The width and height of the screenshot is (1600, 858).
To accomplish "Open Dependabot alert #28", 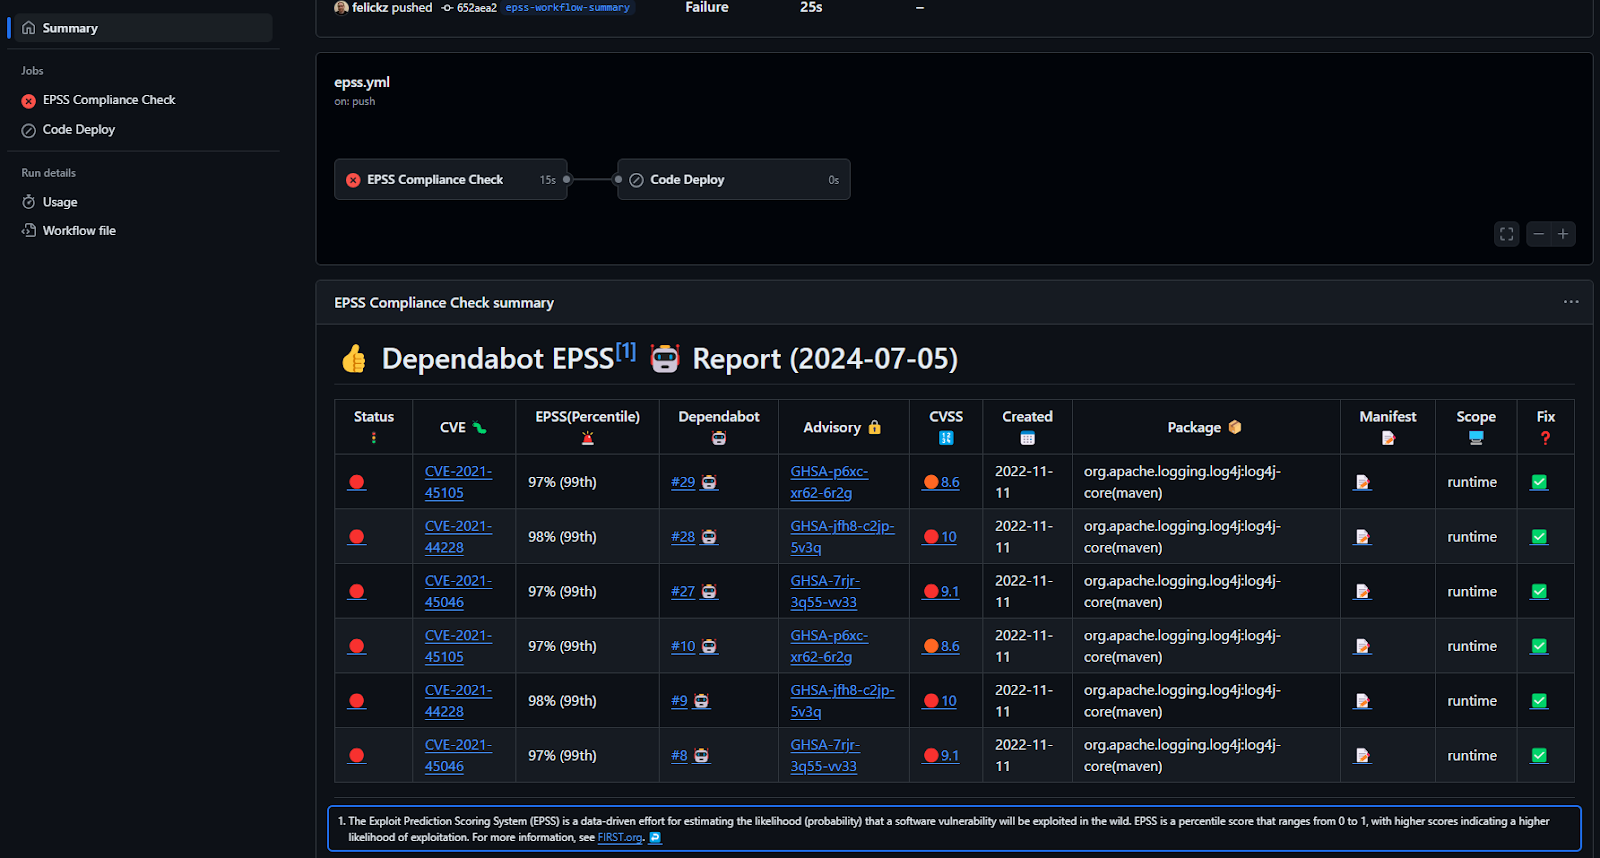I will (683, 537).
